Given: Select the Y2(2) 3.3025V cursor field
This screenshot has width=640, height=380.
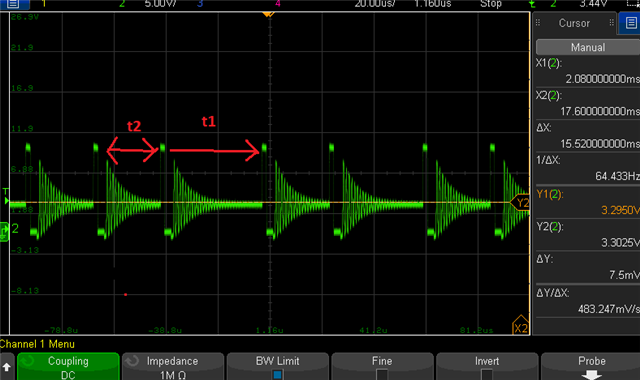Looking at the screenshot, I should 588,235.
